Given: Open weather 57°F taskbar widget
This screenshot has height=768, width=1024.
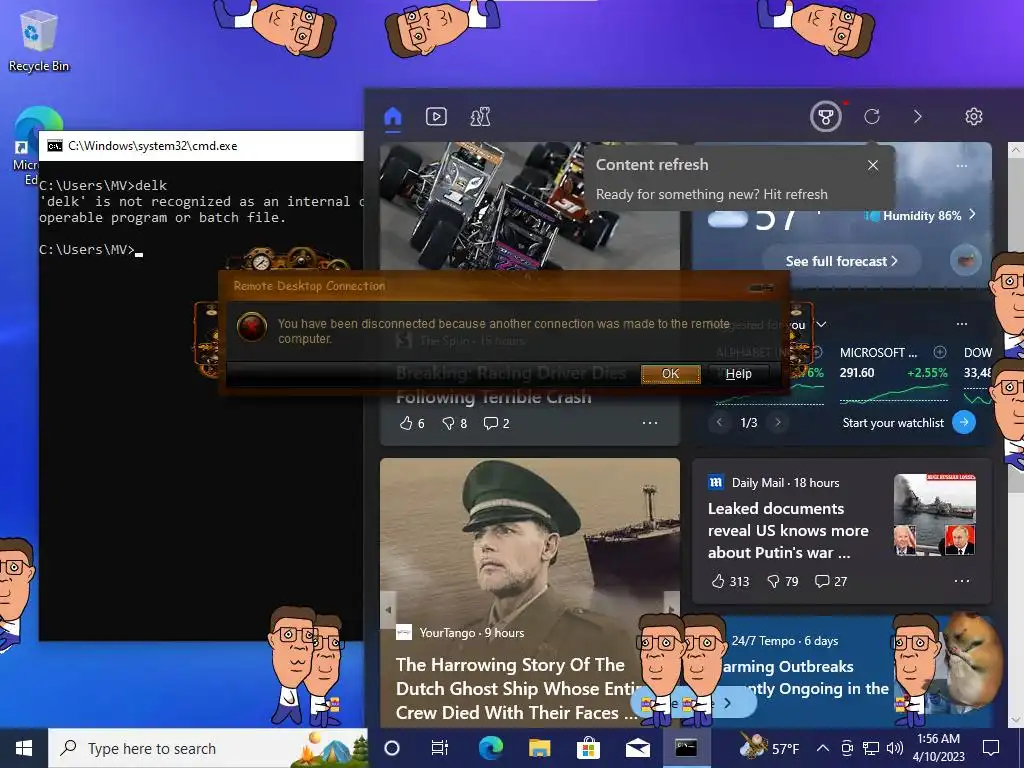Looking at the screenshot, I should 769,748.
